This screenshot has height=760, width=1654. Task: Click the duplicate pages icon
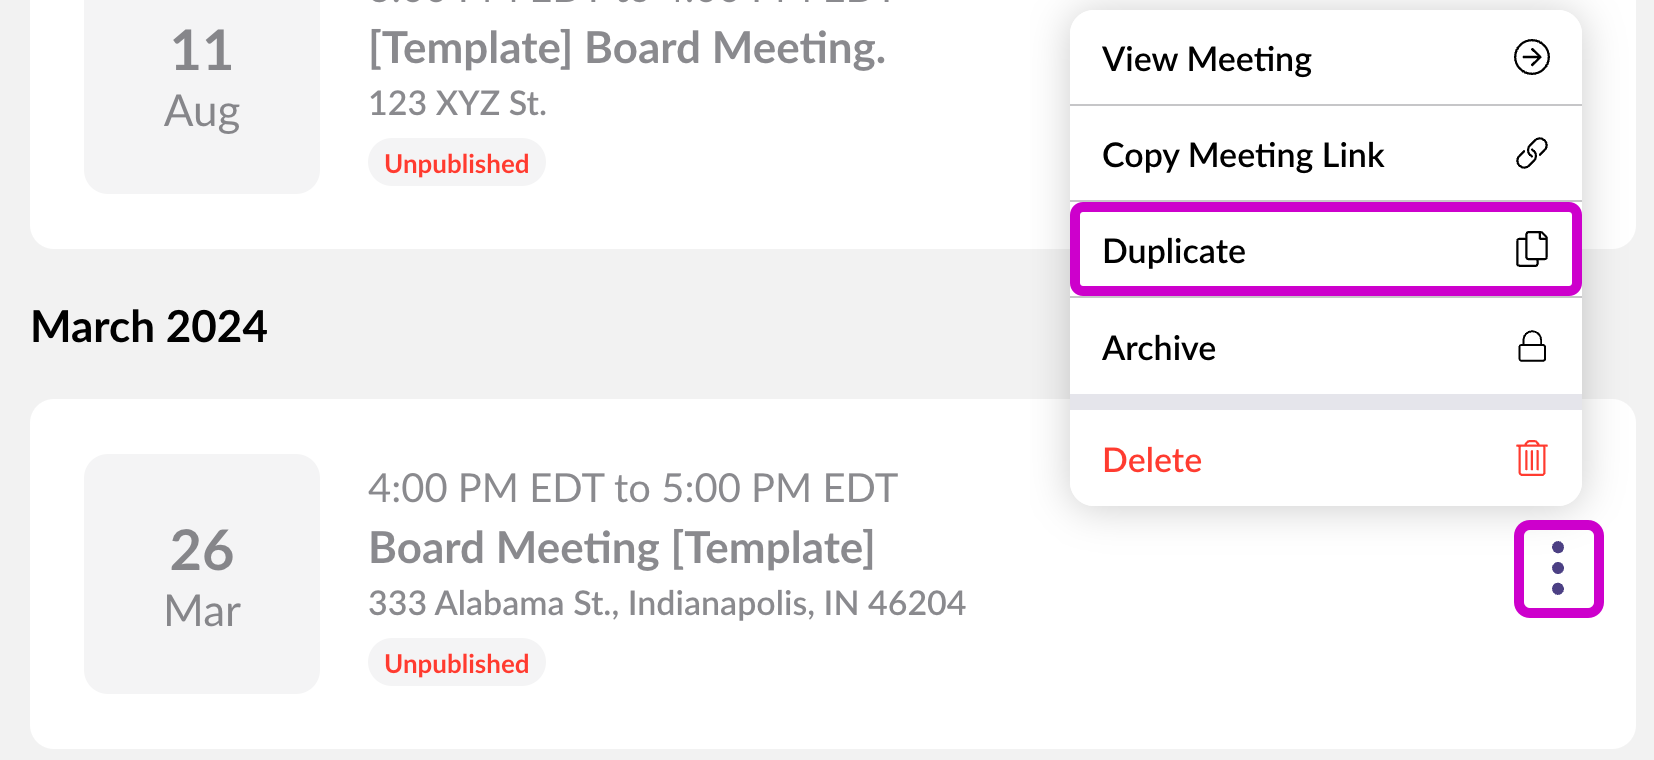click(1531, 250)
